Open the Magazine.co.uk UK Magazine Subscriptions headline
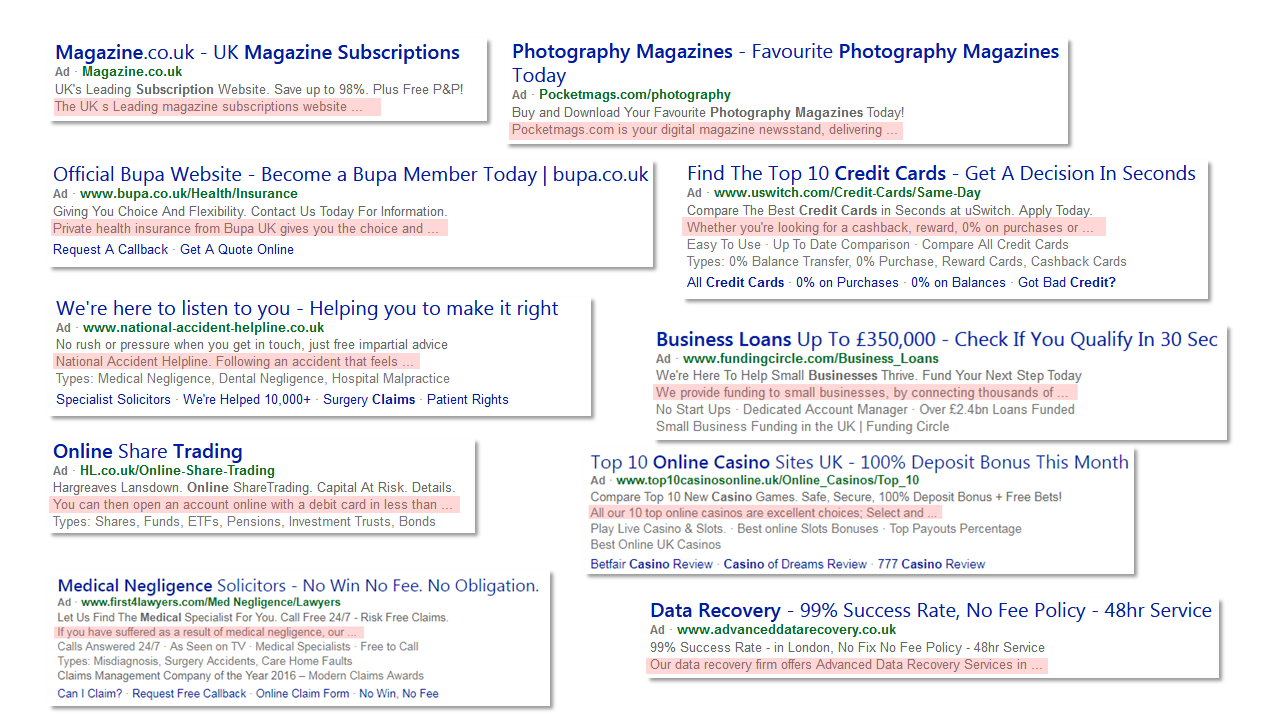The width and height of the screenshot is (1280, 720). tap(258, 52)
